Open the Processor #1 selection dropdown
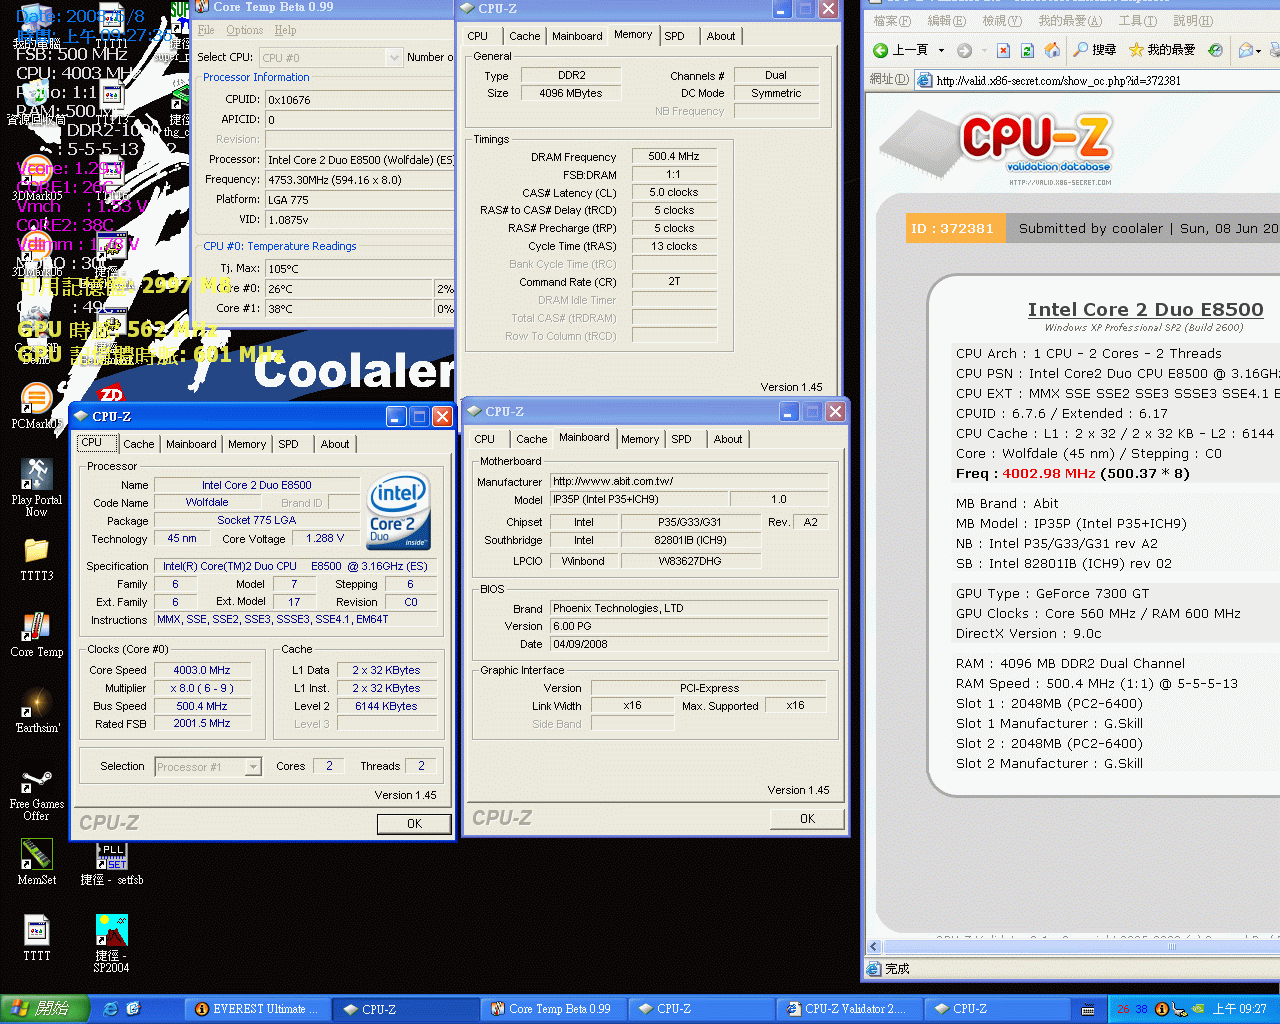Screen dimensions: 1280x1024 (253, 767)
